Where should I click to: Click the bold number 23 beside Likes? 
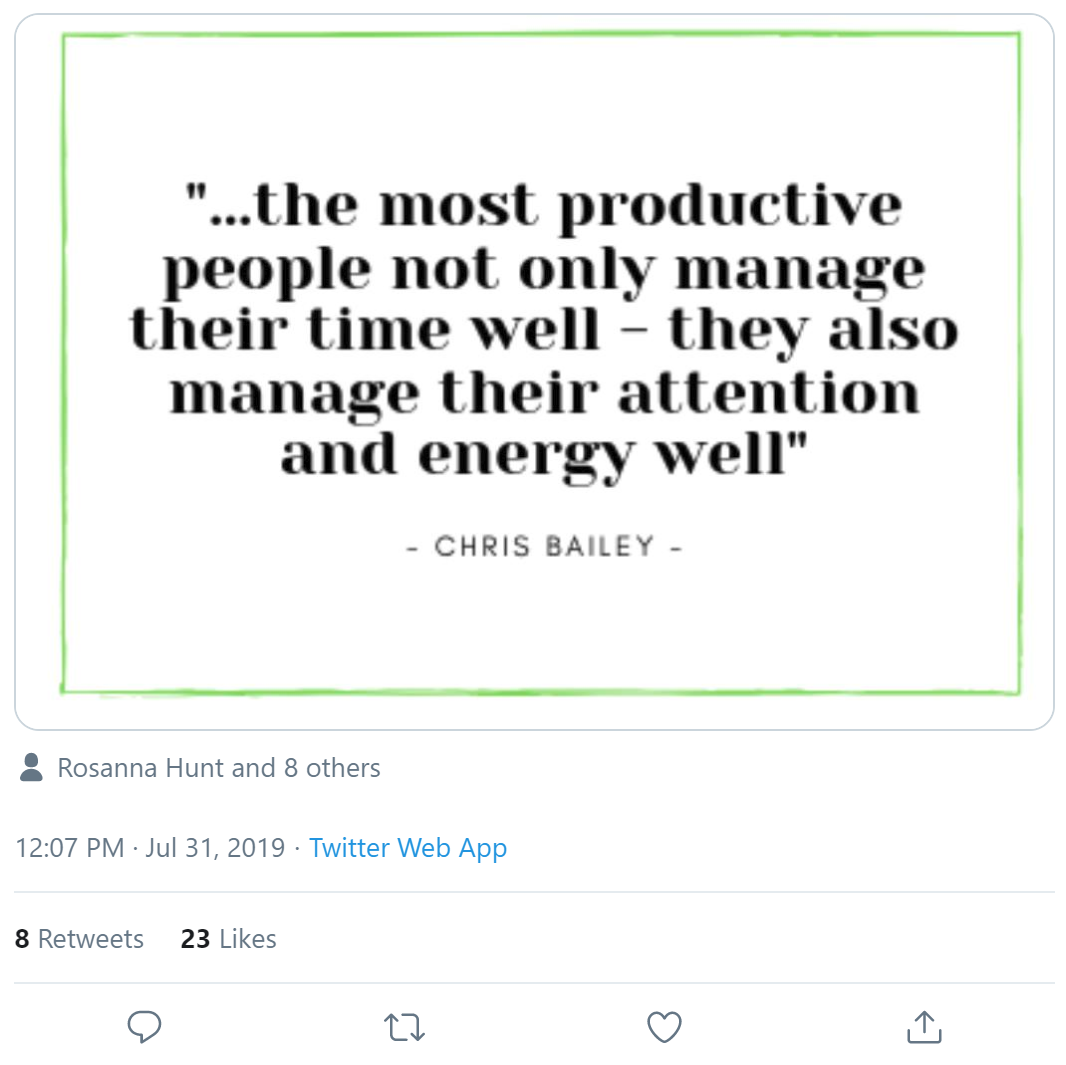[x=195, y=939]
